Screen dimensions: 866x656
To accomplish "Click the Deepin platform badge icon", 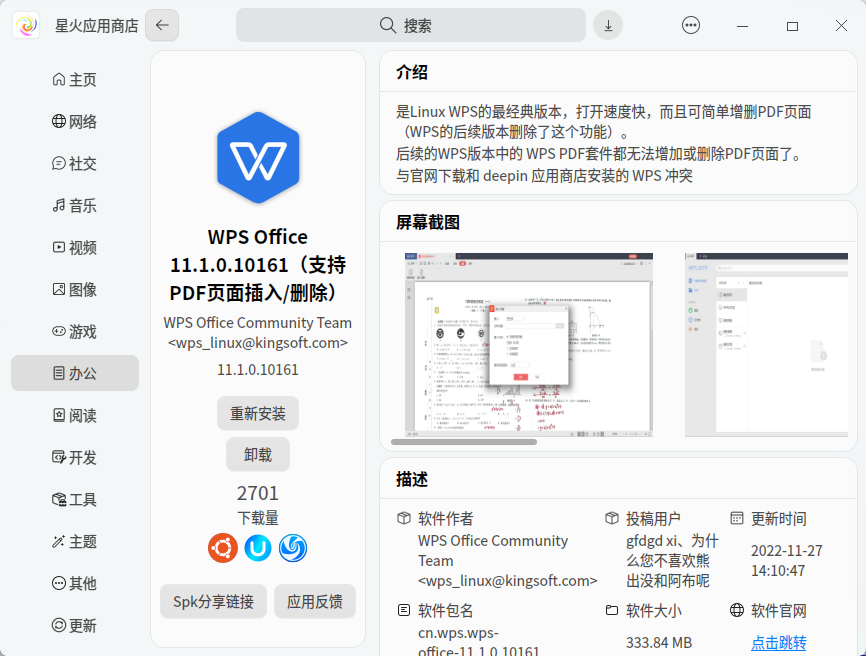I will (294, 548).
